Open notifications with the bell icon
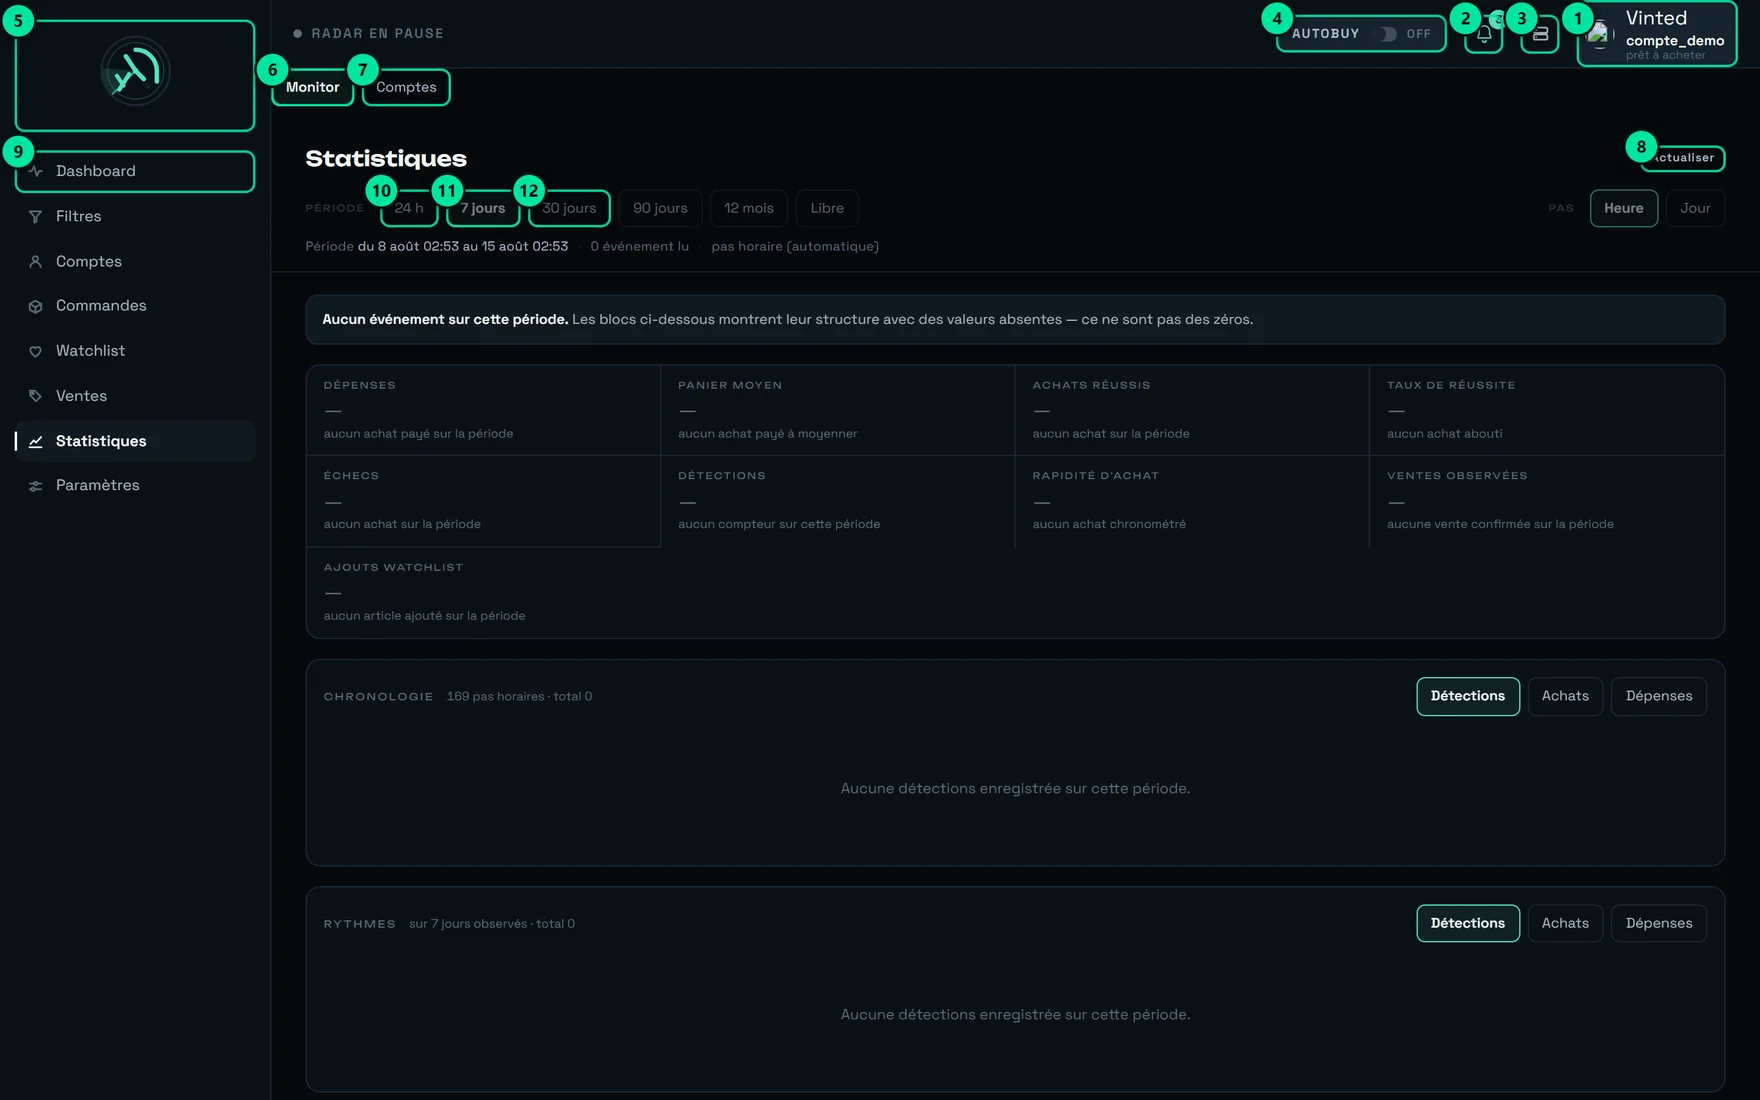 [1484, 34]
